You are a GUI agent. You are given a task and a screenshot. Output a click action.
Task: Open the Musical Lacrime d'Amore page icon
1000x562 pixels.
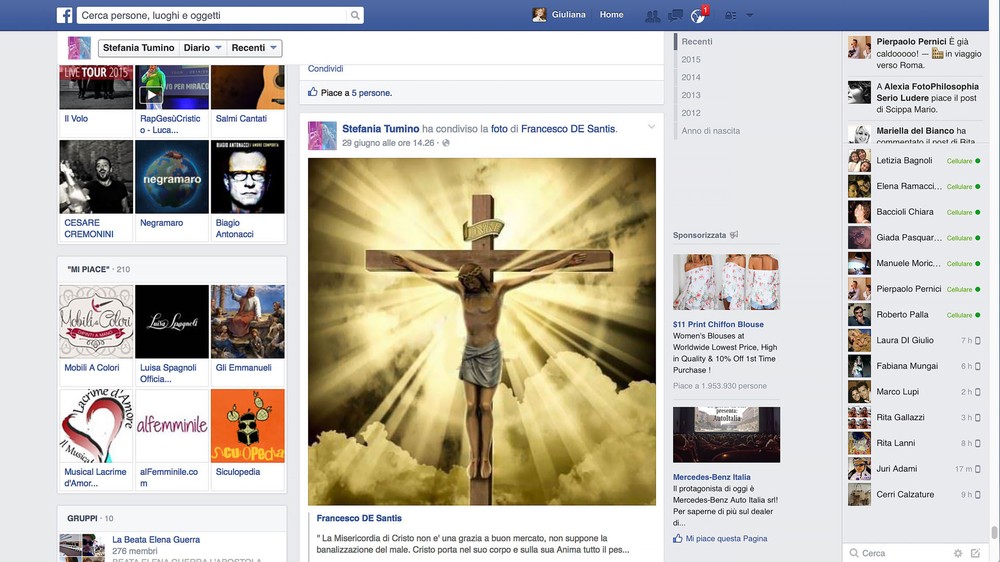(96, 426)
